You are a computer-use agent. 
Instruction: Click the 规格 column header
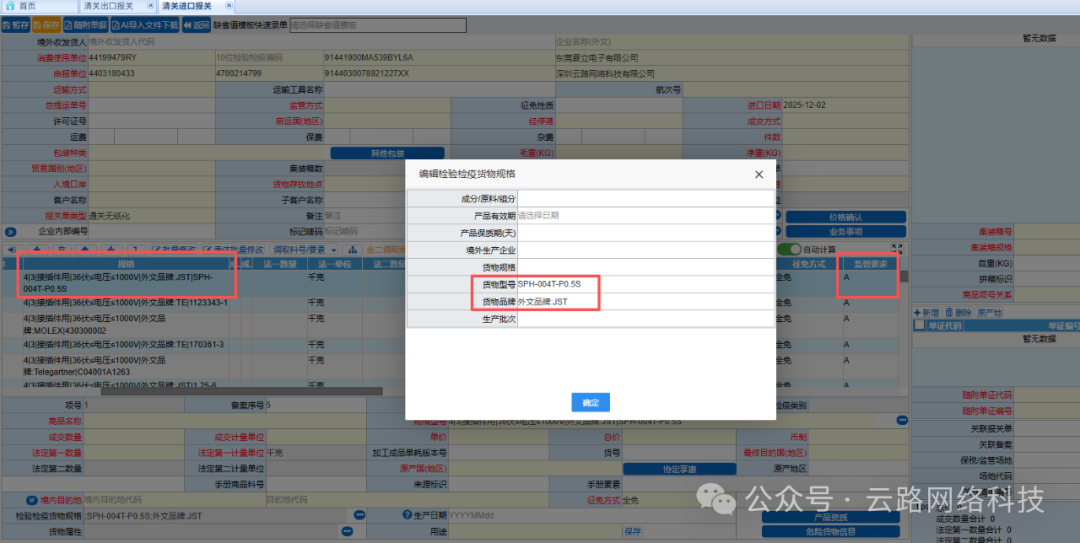pyautogui.click(x=125, y=264)
